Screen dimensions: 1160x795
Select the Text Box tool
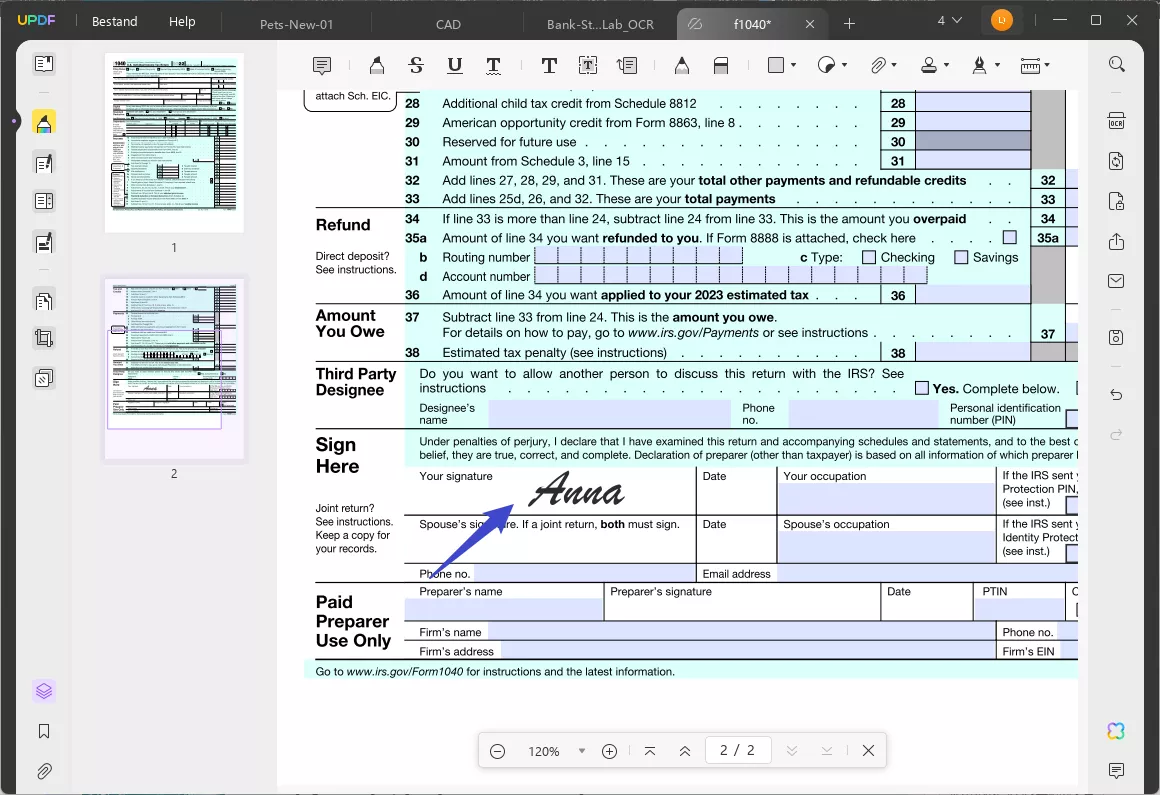coord(588,66)
